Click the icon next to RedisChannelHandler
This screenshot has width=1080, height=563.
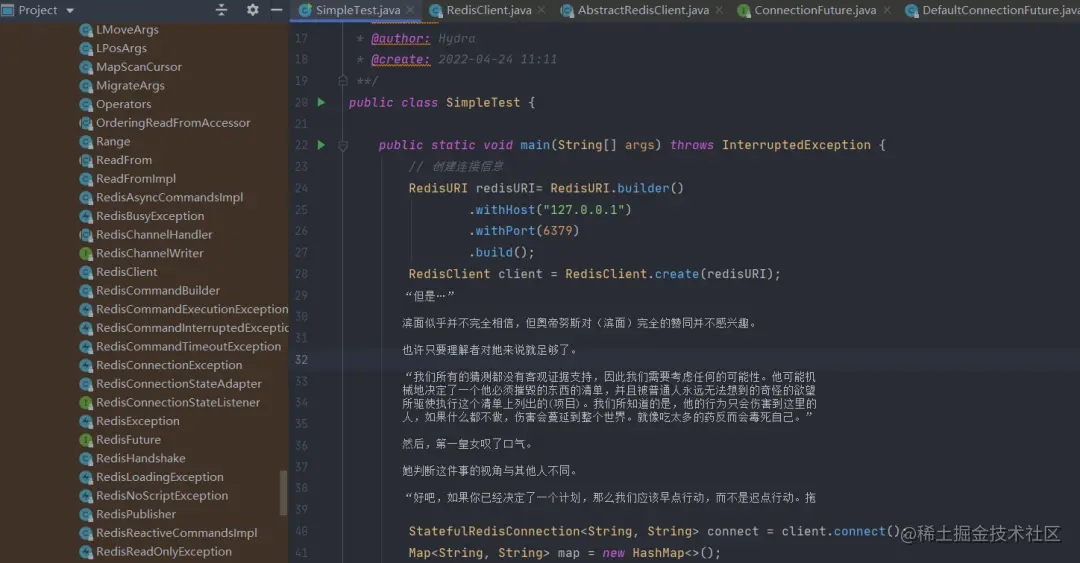click(86, 234)
